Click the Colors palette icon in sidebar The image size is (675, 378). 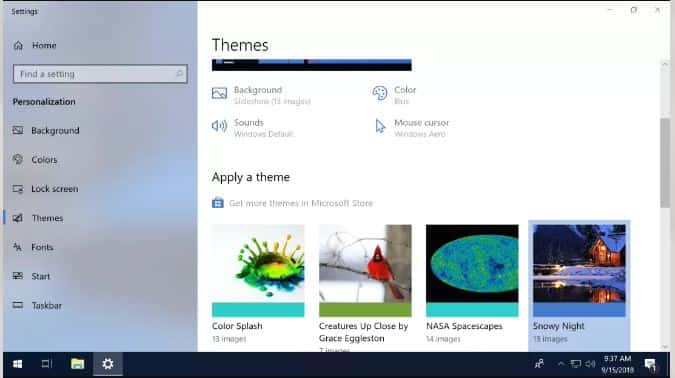(18, 159)
